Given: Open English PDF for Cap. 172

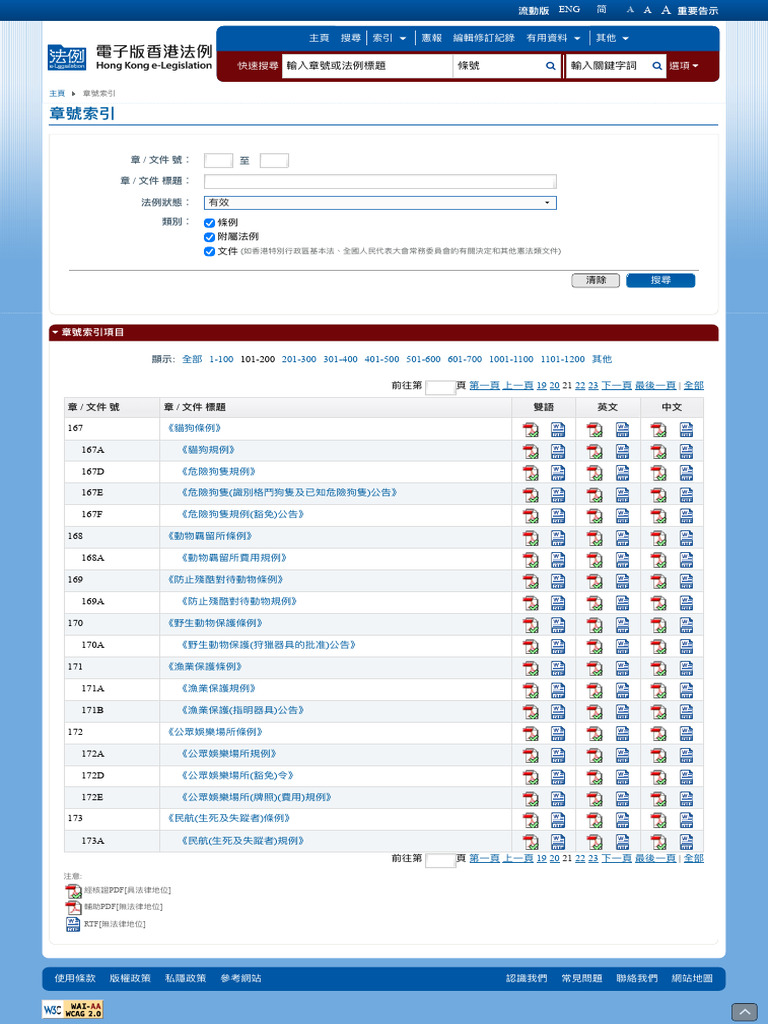Looking at the screenshot, I should click(594, 733).
